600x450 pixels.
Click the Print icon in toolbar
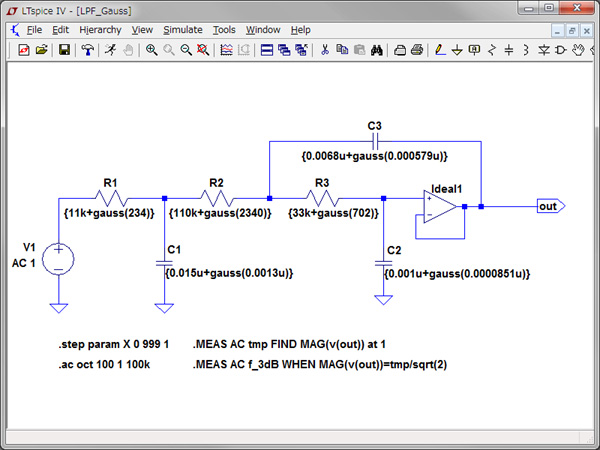point(416,49)
